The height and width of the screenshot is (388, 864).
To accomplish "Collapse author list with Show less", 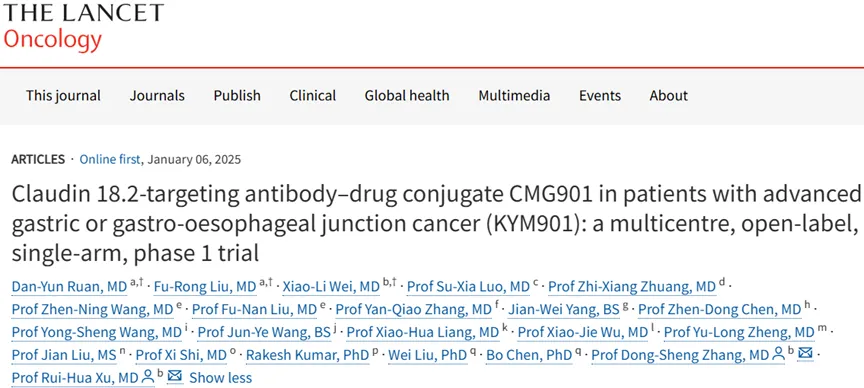I will point(220,378).
